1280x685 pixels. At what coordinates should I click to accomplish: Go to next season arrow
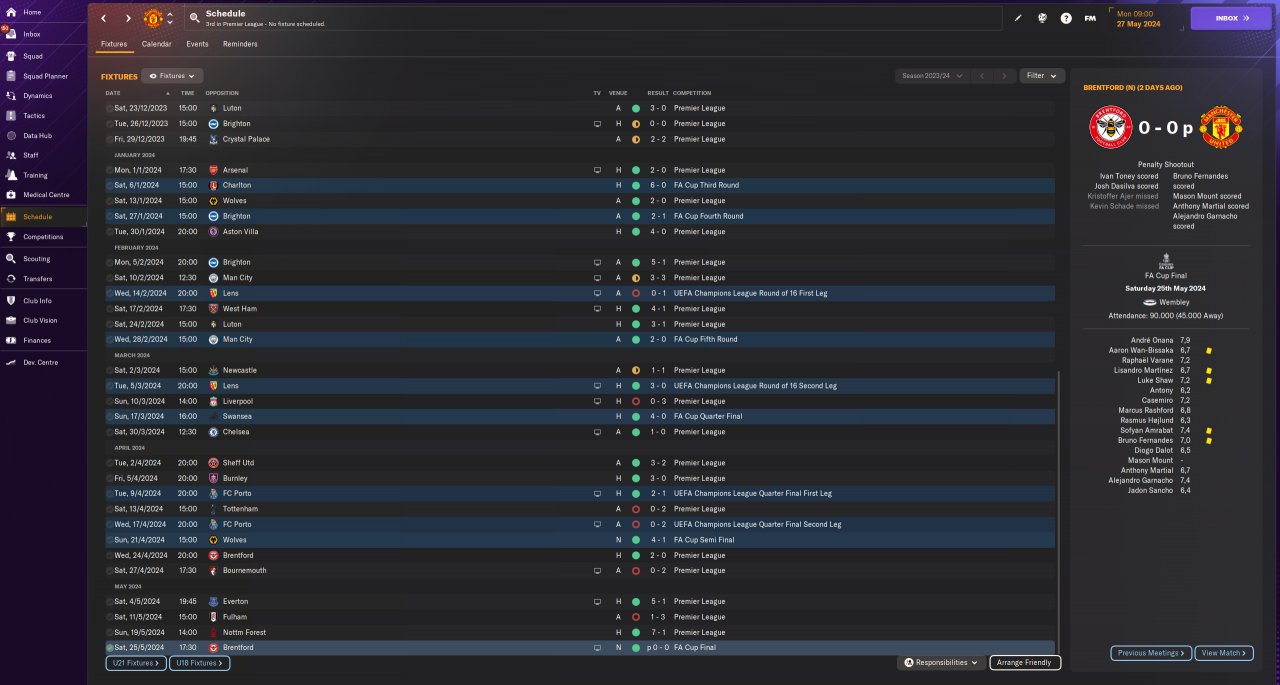(x=1005, y=76)
